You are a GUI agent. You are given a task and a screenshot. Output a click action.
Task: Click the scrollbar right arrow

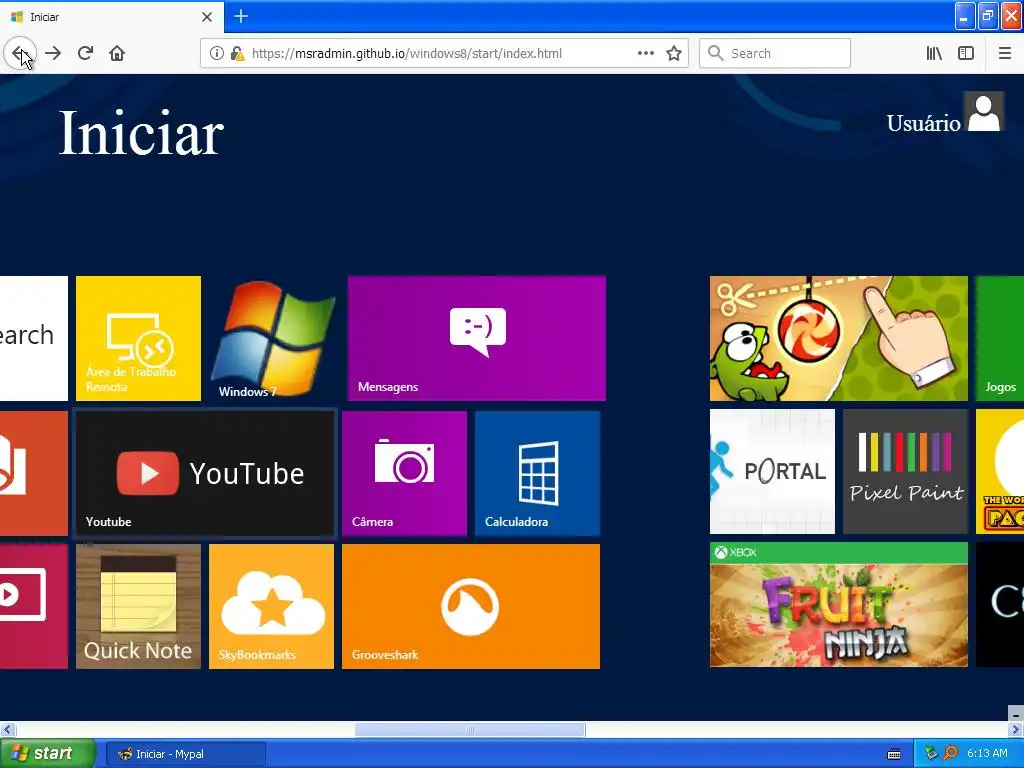[x=1016, y=729]
